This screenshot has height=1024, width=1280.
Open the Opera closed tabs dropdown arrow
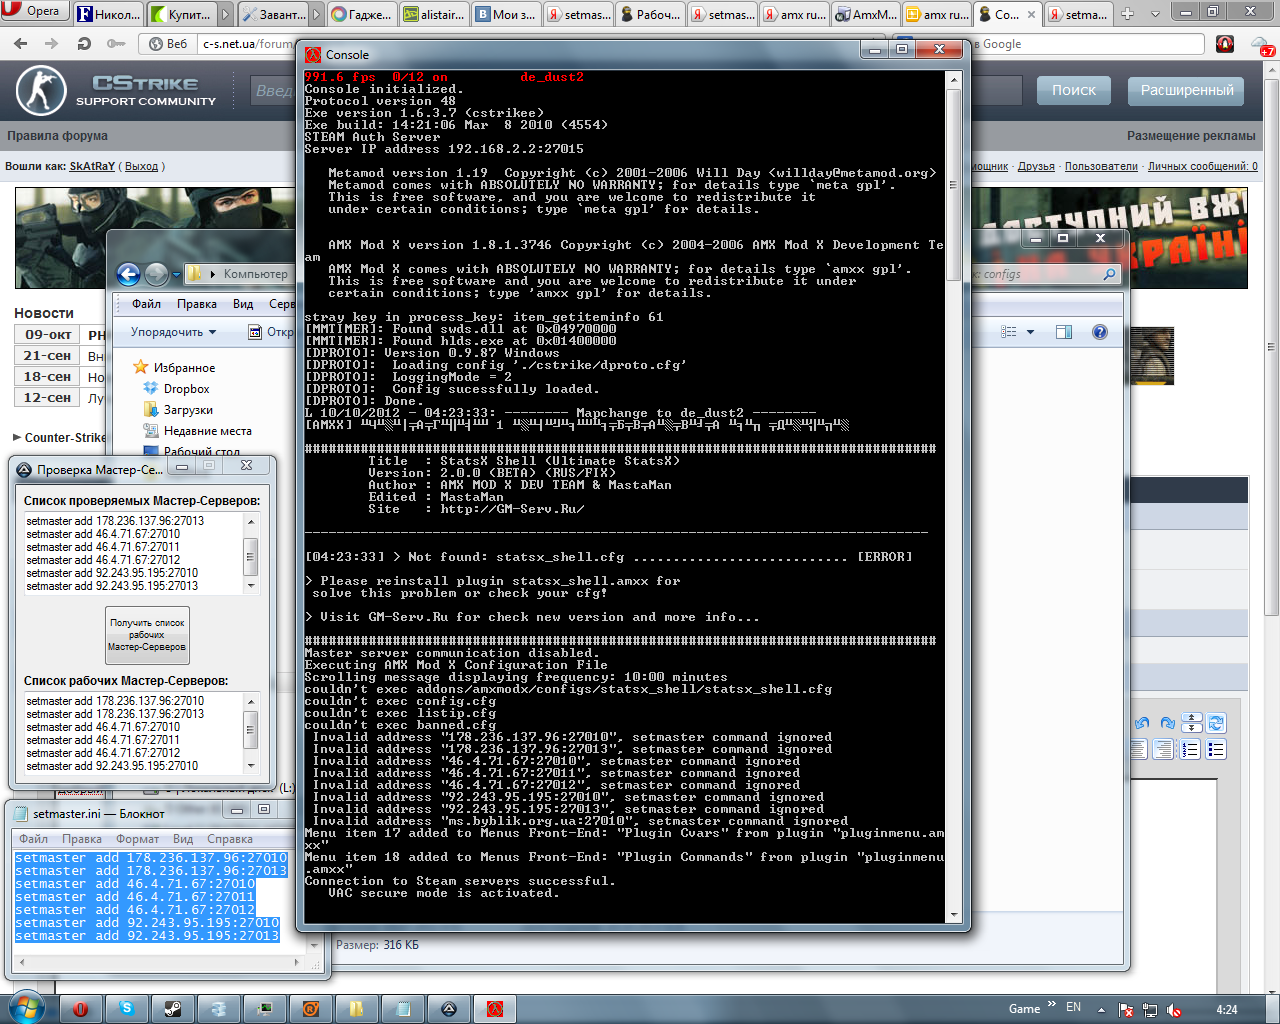1154,14
